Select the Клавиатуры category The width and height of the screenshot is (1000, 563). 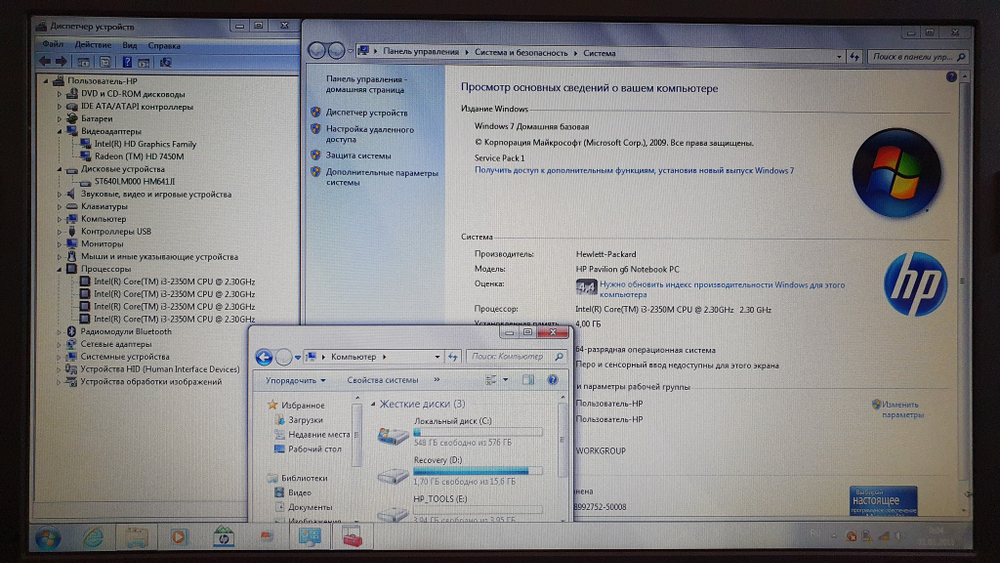(104, 207)
